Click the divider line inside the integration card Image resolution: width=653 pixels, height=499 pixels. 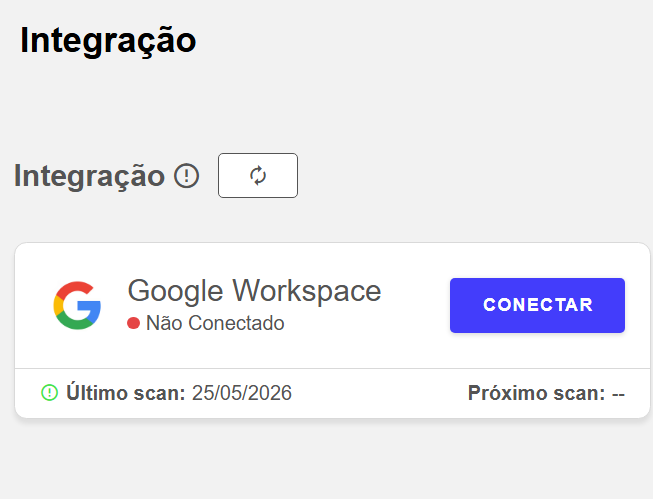point(332,368)
